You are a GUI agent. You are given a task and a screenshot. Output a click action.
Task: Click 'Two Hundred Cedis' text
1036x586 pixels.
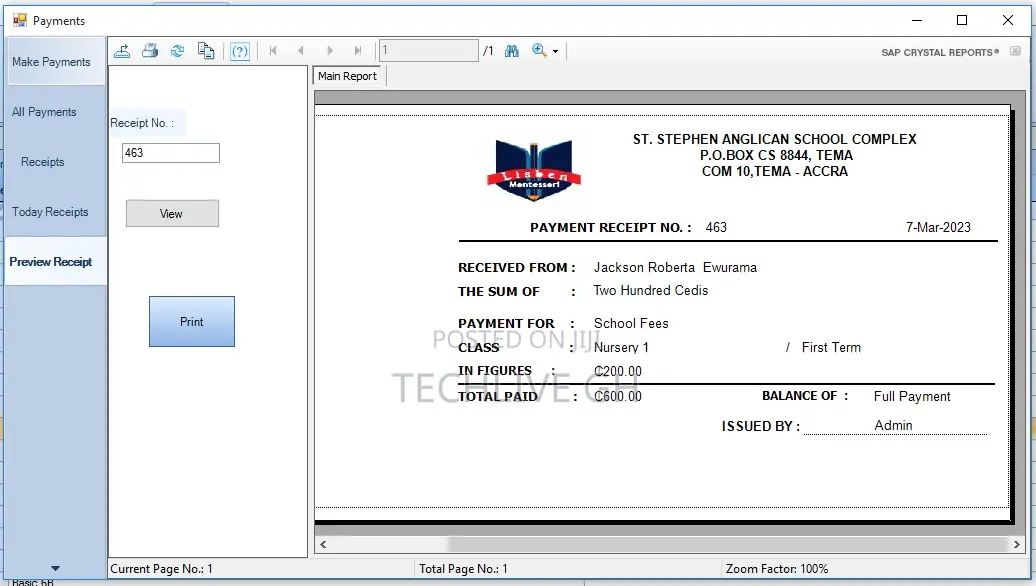click(x=651, y=291)
